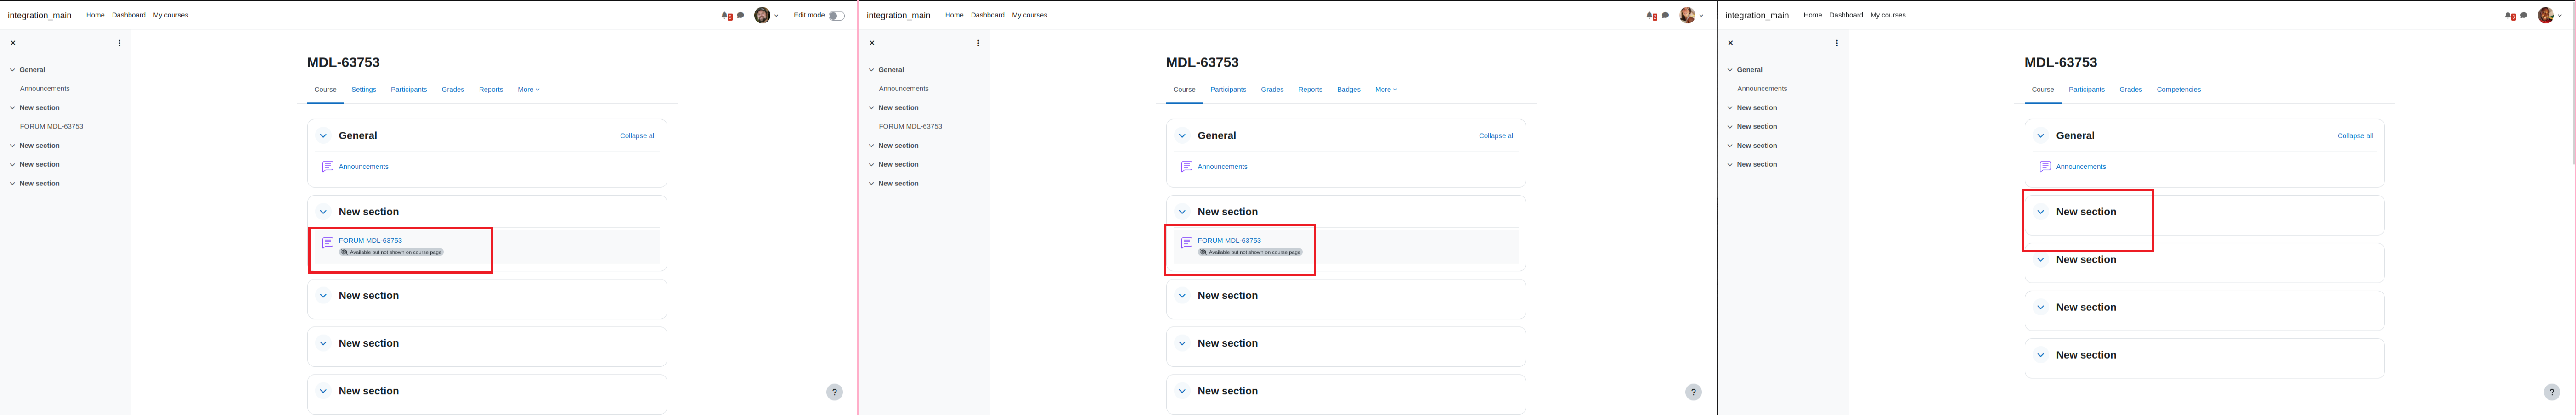The image size is (2576, 415).
Task: Close course index drawer in left pane
Action: 13,43
